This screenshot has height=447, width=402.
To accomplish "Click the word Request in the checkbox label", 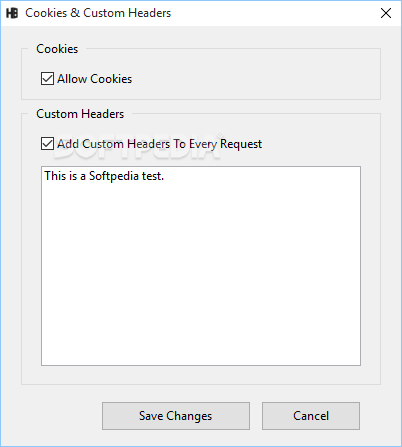I will click(x=241, y=144).
